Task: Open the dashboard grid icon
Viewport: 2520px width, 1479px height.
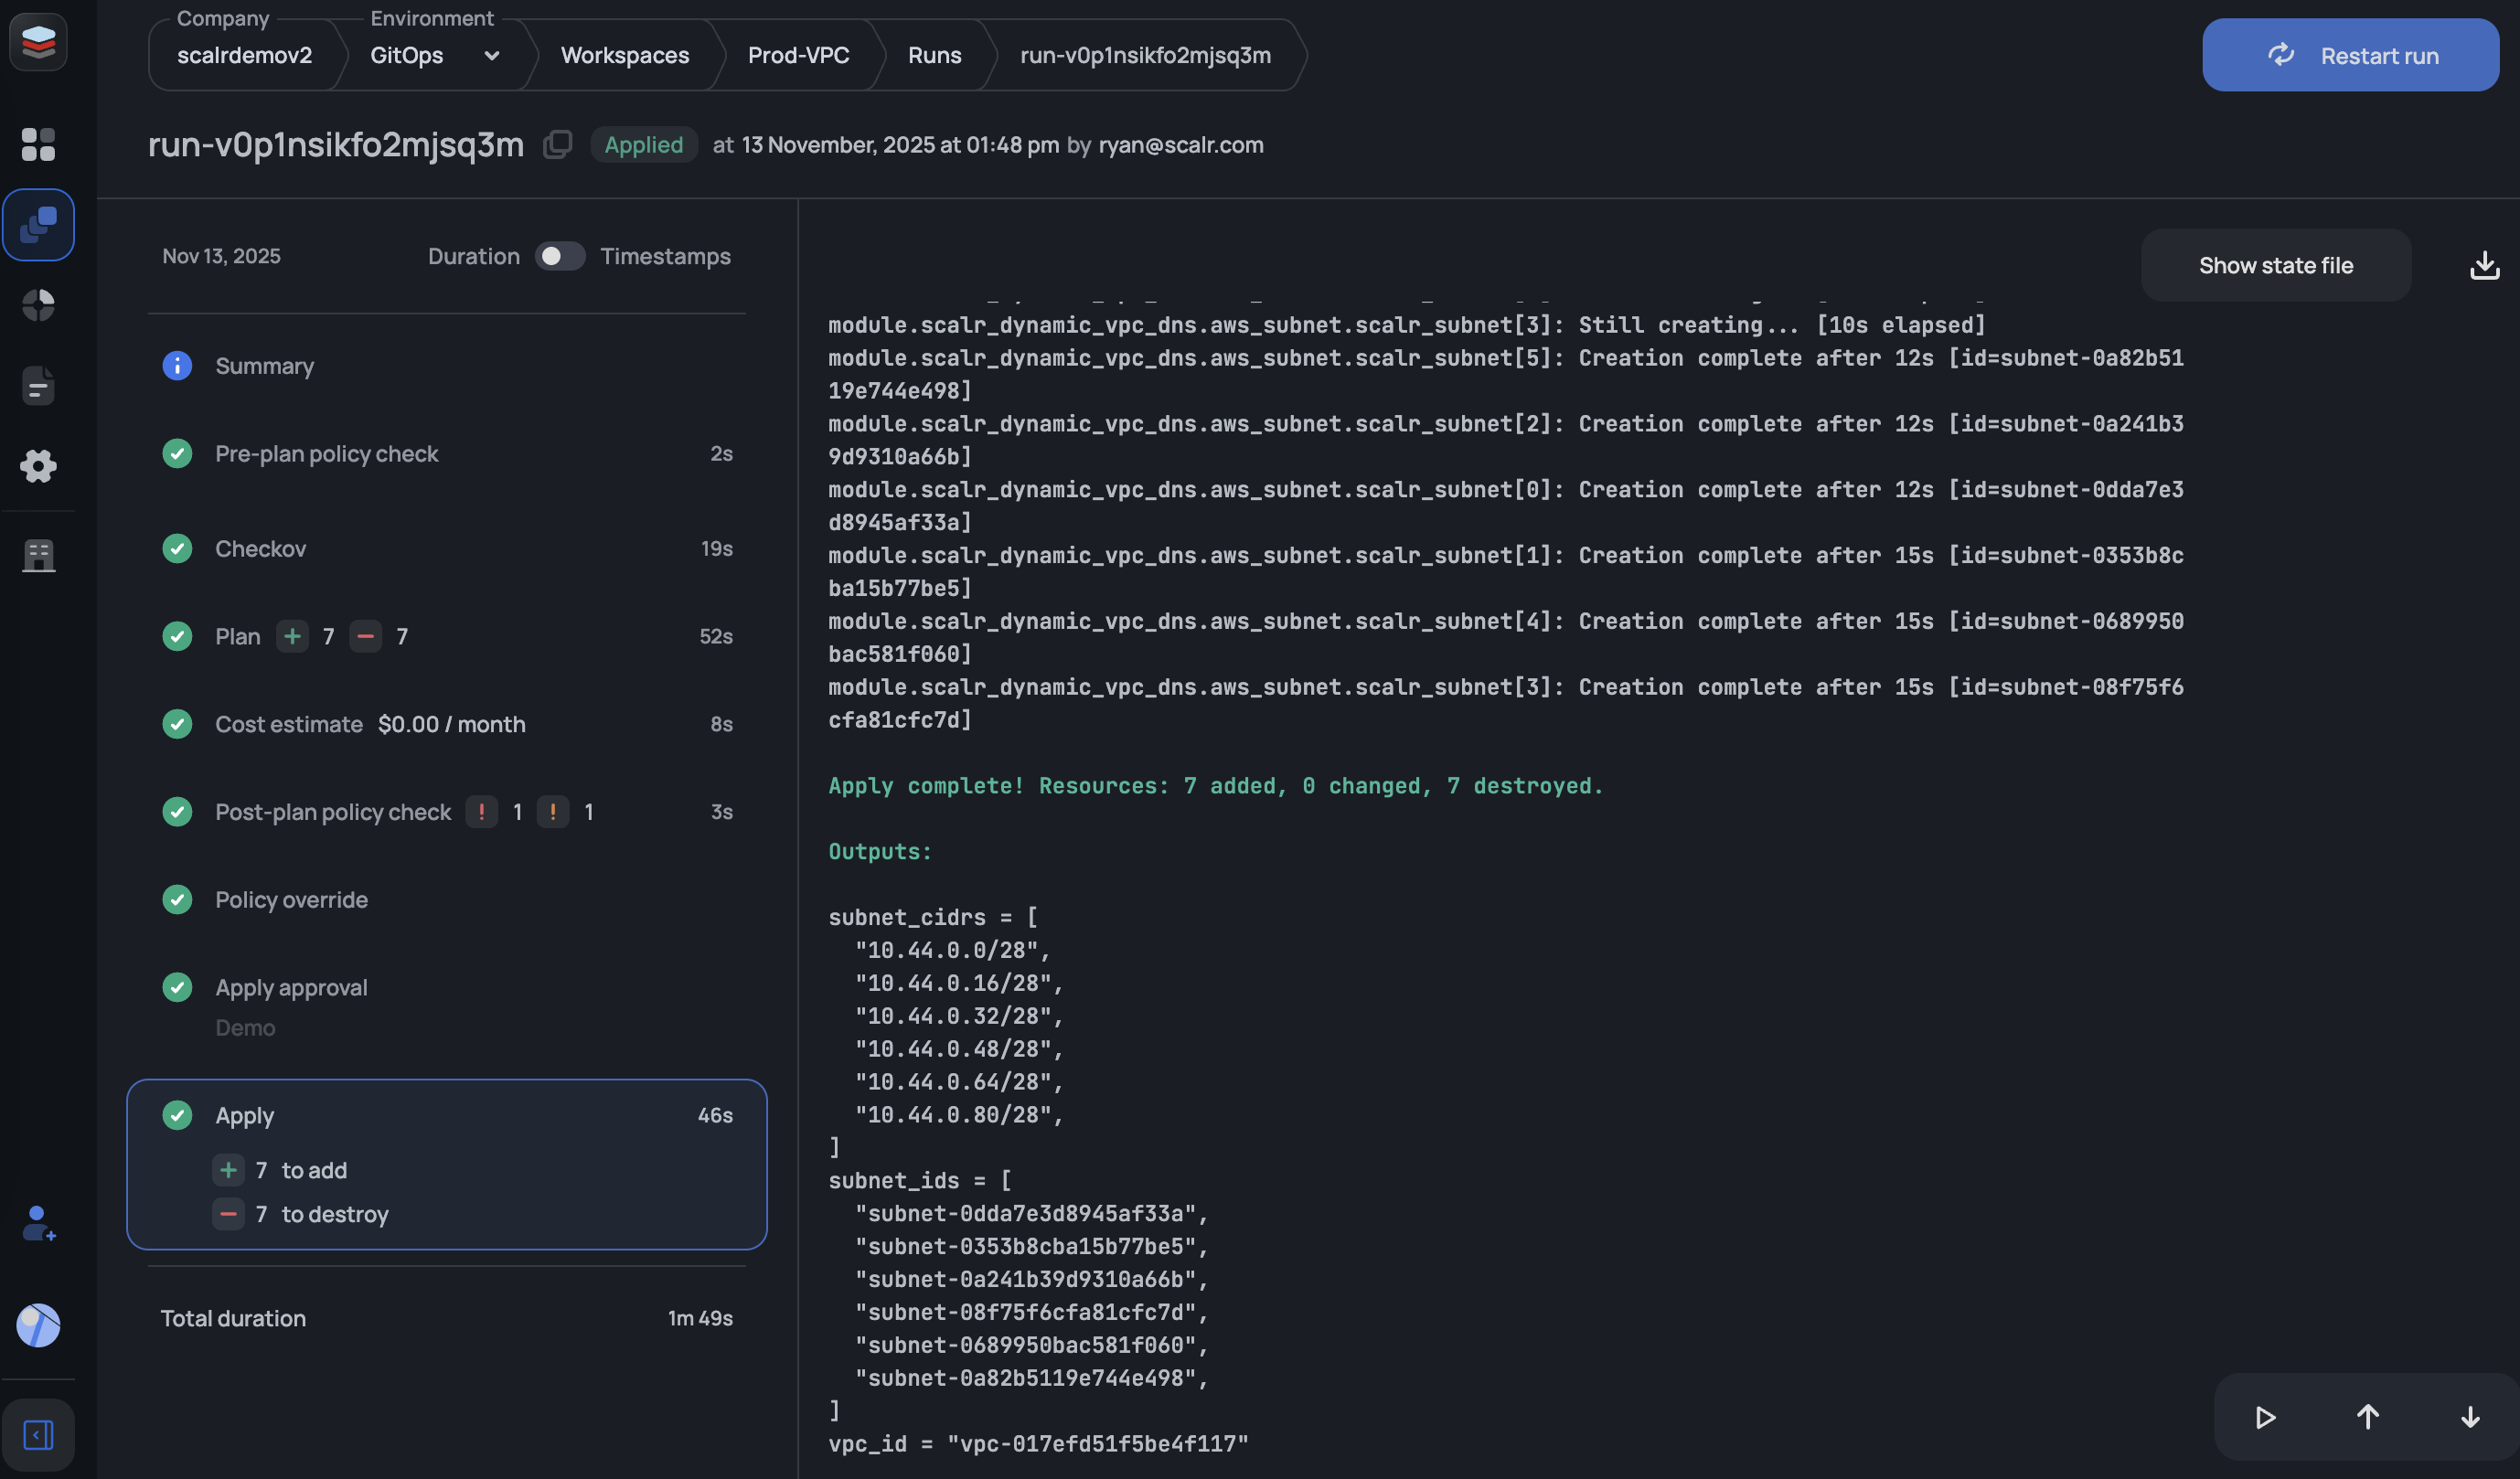Action: [38, 144]
